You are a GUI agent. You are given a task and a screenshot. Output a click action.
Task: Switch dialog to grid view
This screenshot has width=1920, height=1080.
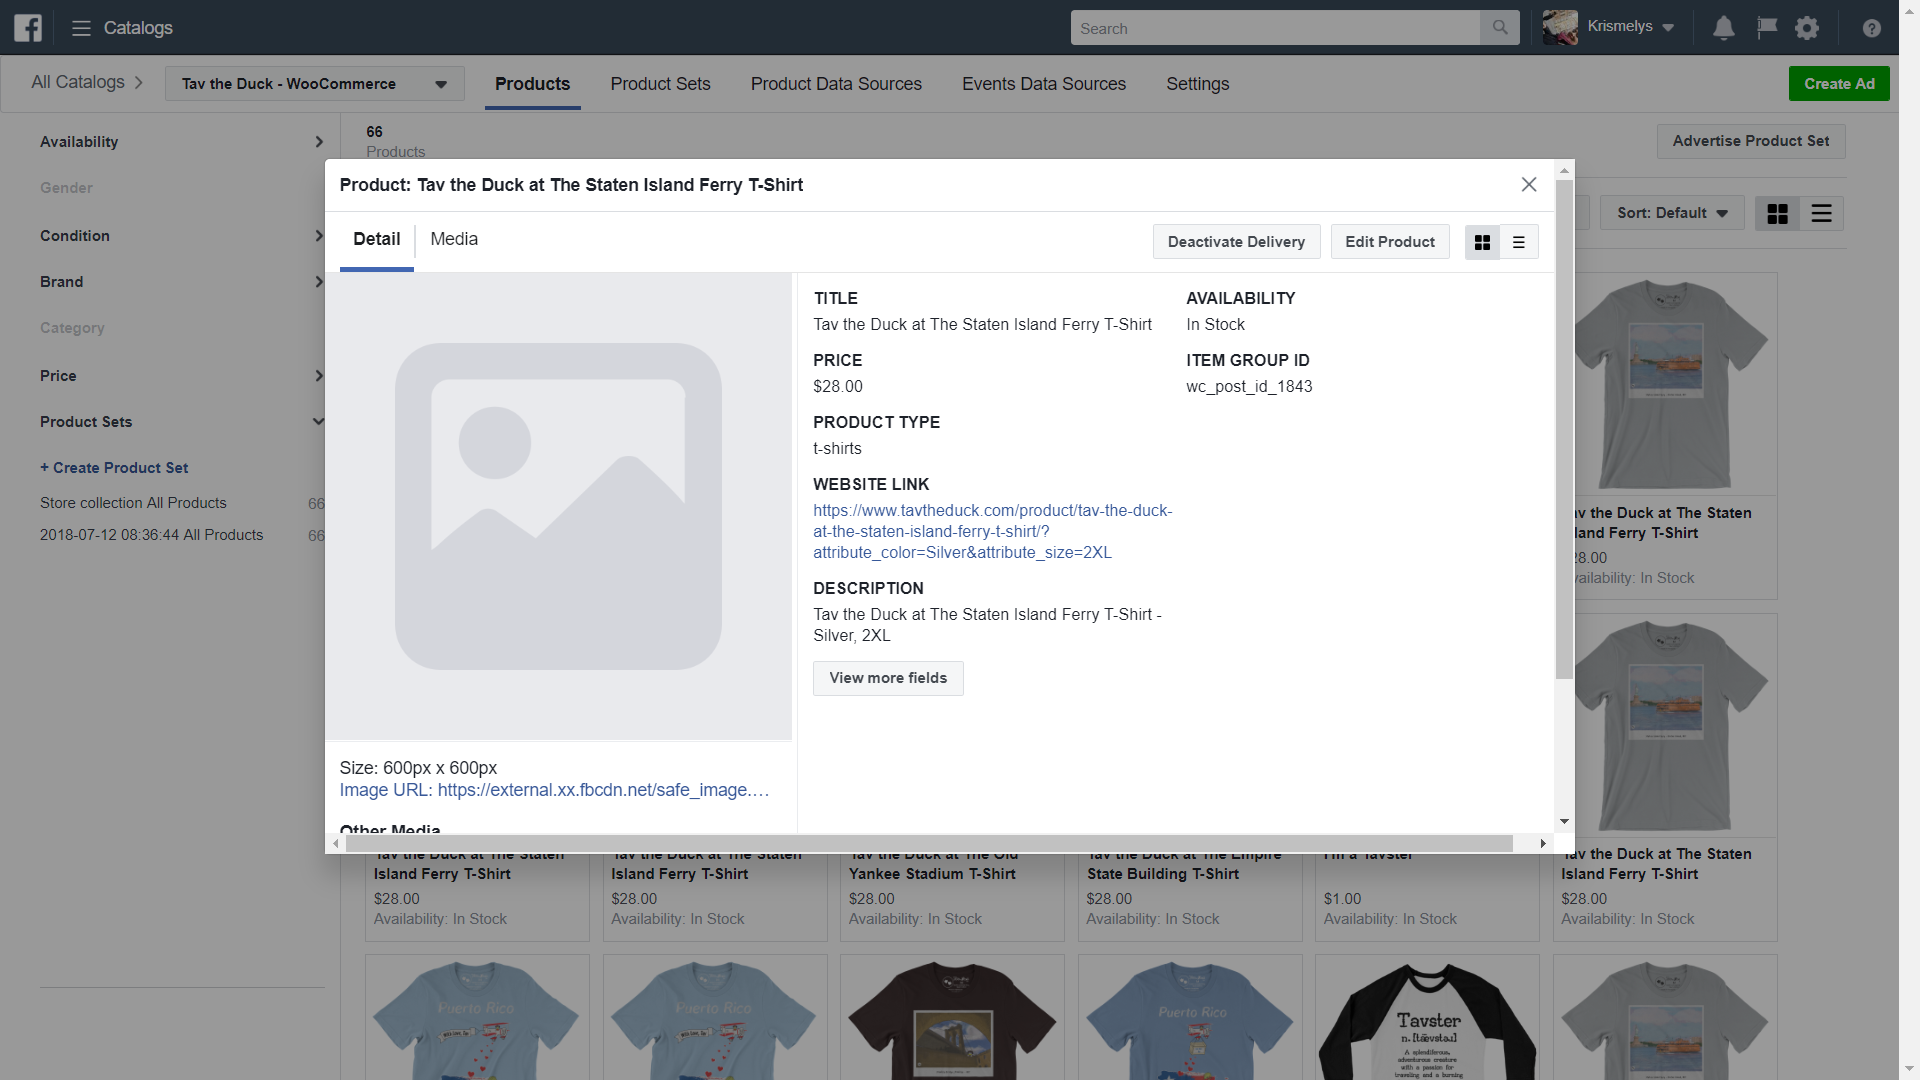pyautogui.click(x=1482, y=242)
